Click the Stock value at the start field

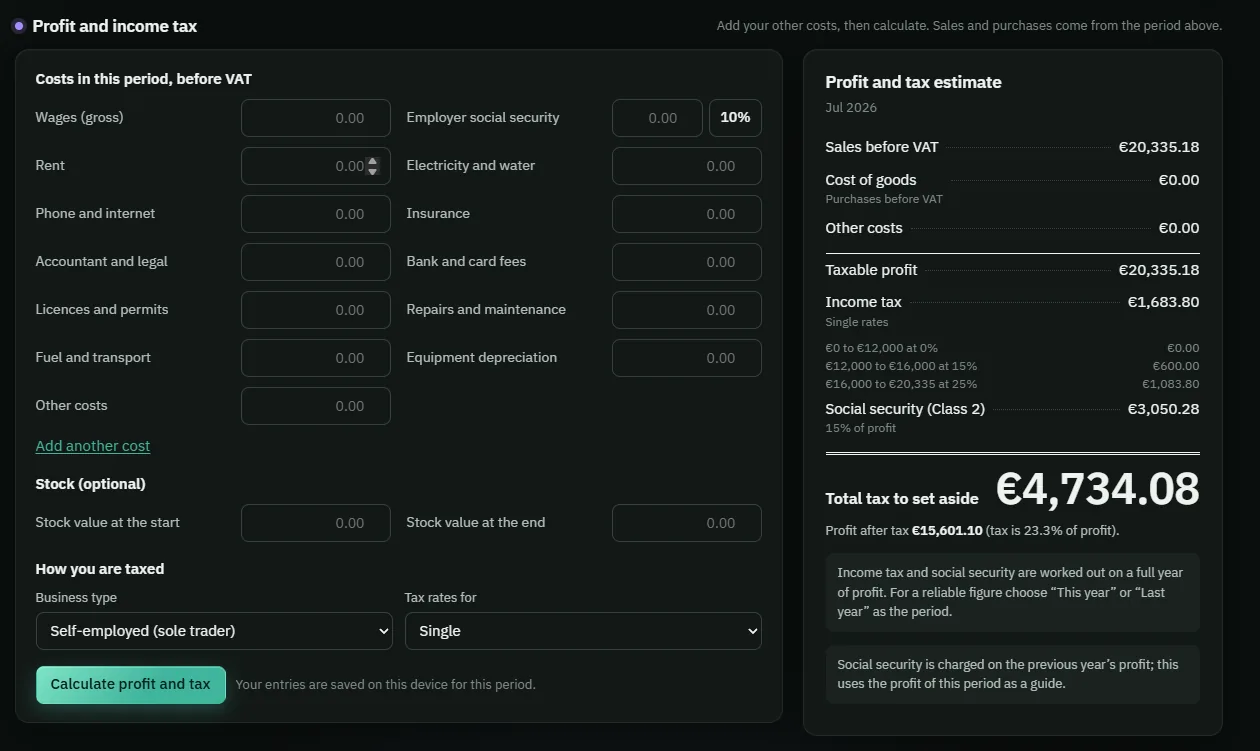click(316, 523)
